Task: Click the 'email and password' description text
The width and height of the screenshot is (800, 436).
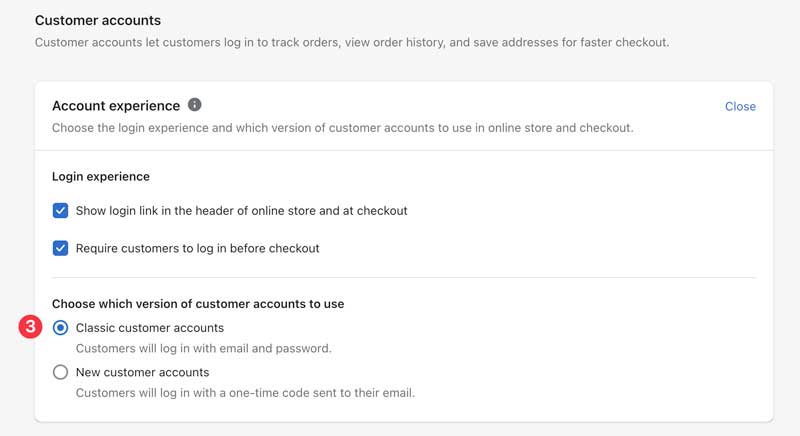Action: 203,349
